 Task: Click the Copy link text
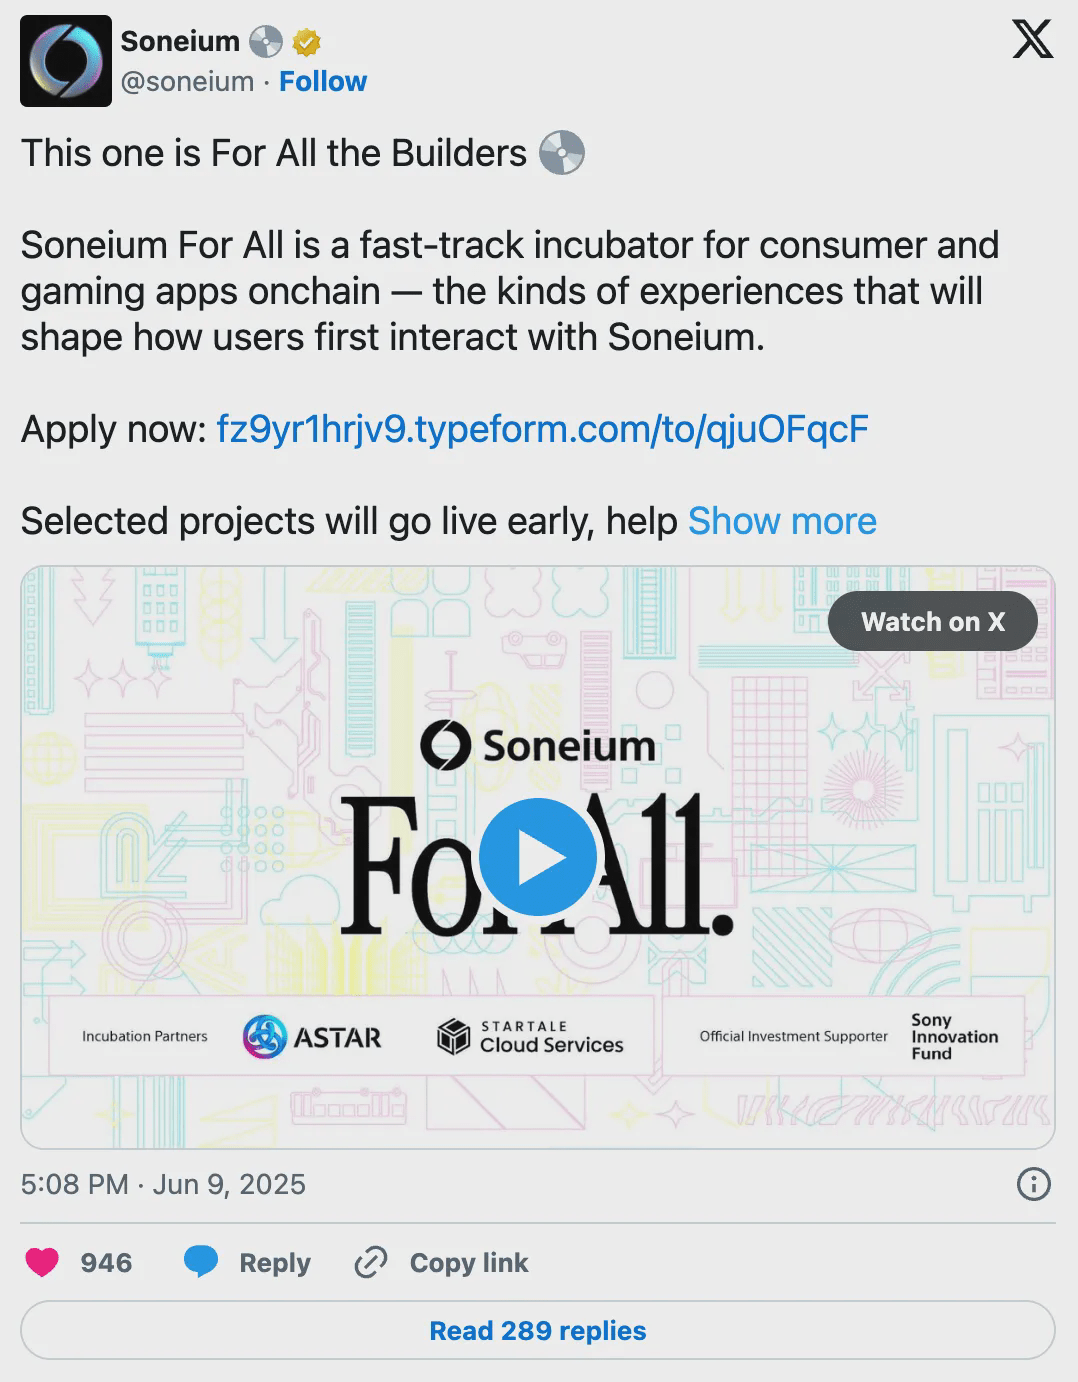[x=469, y=1263]
